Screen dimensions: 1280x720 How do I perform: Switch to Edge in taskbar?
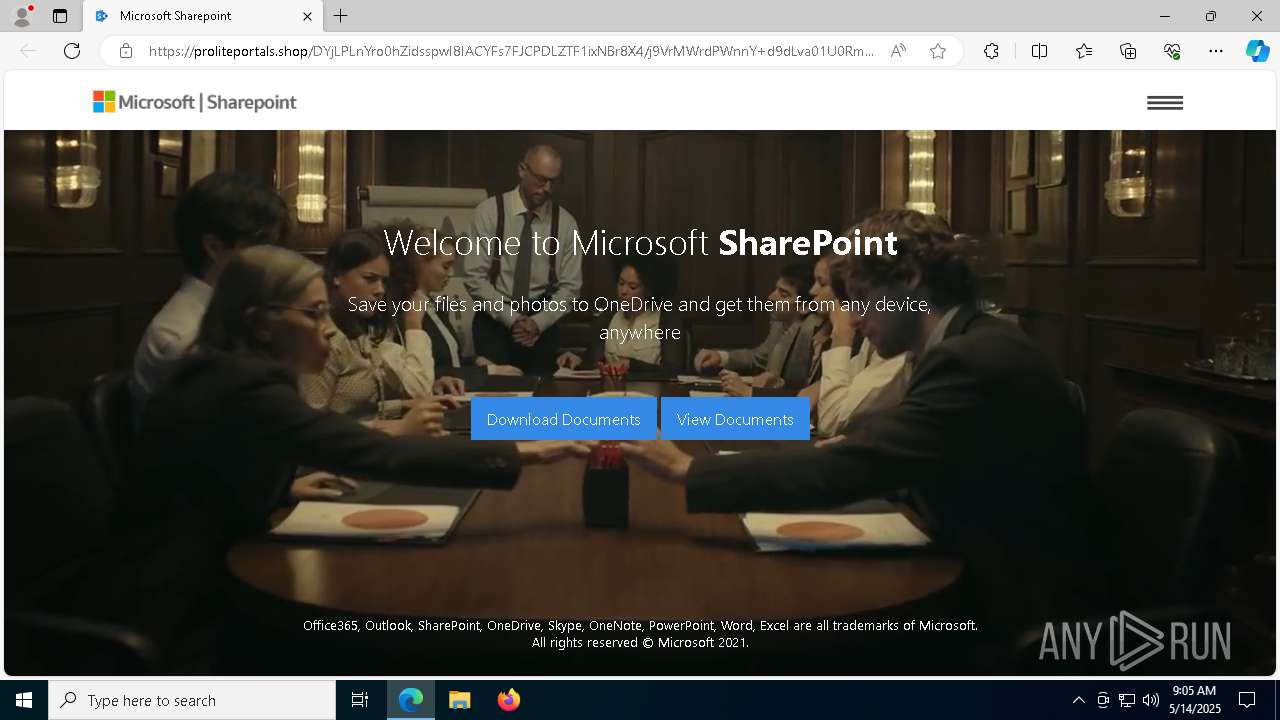[411, 700]
